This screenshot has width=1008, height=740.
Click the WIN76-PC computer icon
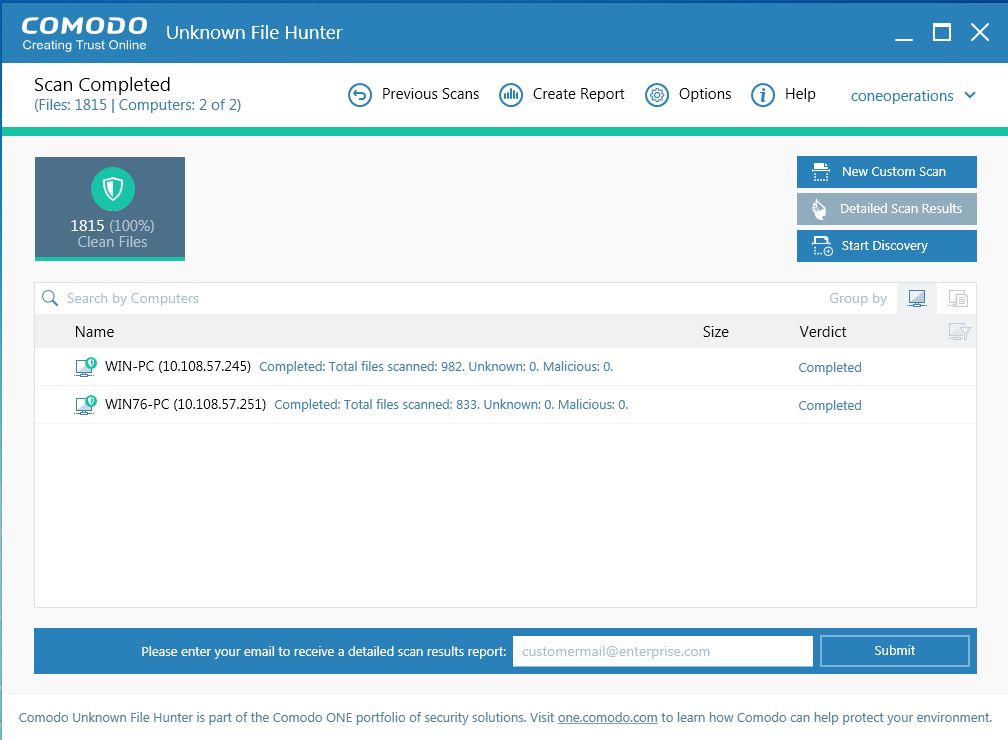86,404
